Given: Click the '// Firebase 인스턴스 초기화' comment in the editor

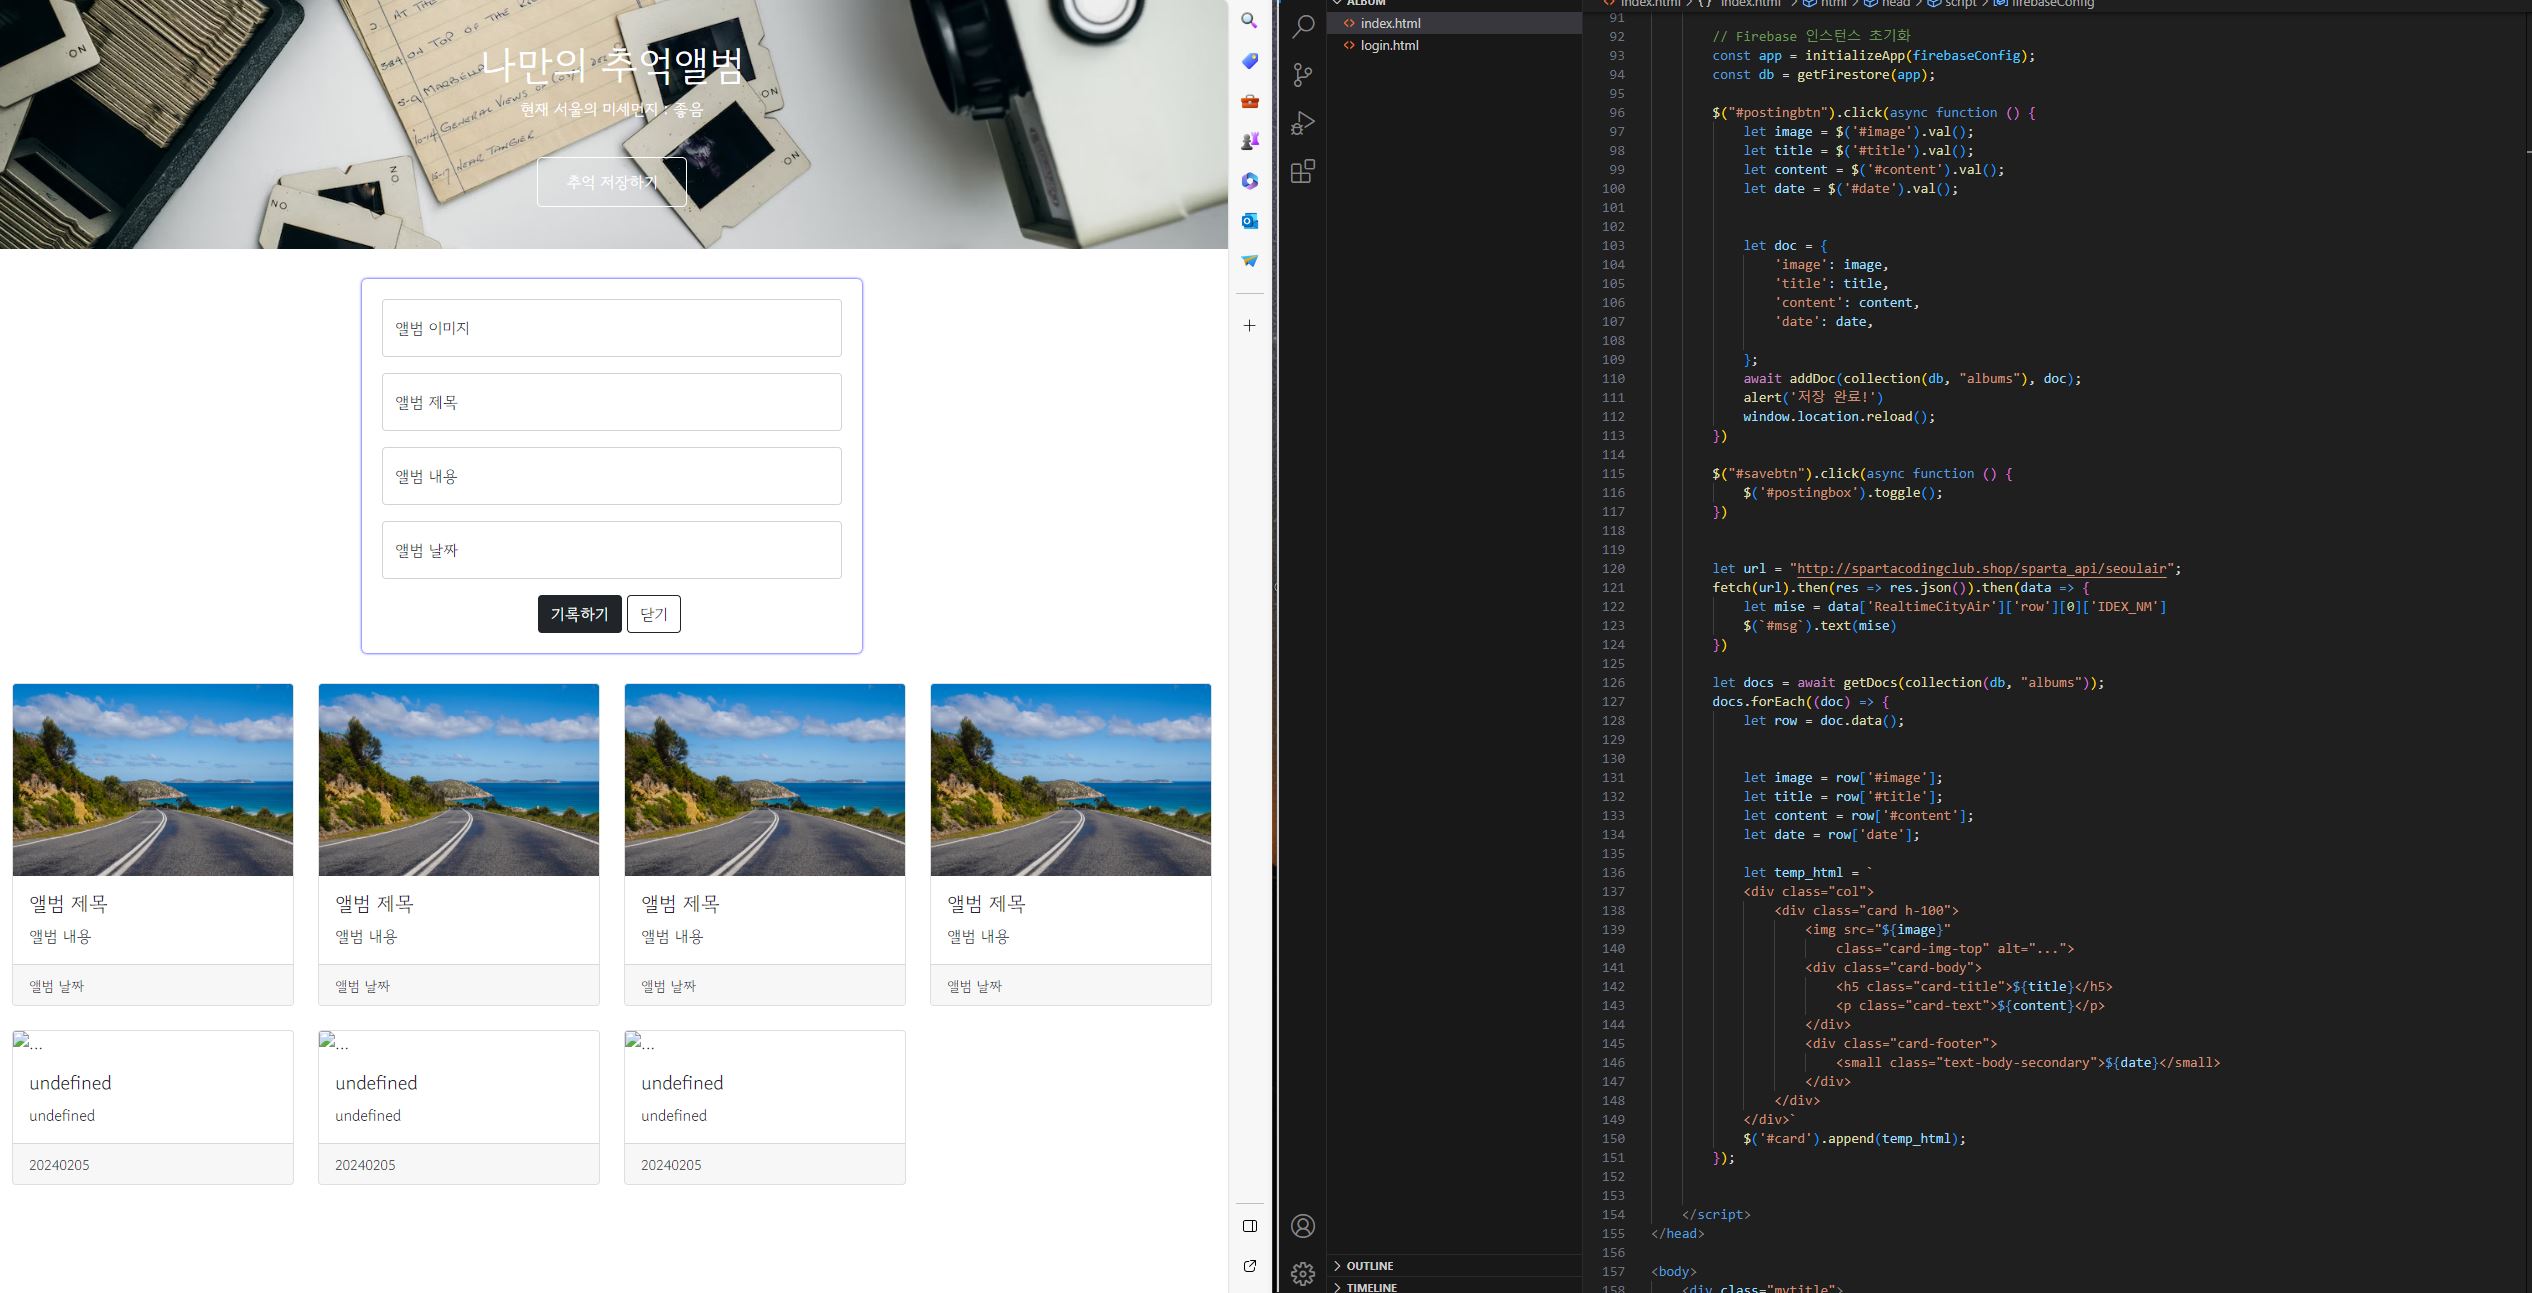Looking at the screenshot, I should coord(1811,36).
